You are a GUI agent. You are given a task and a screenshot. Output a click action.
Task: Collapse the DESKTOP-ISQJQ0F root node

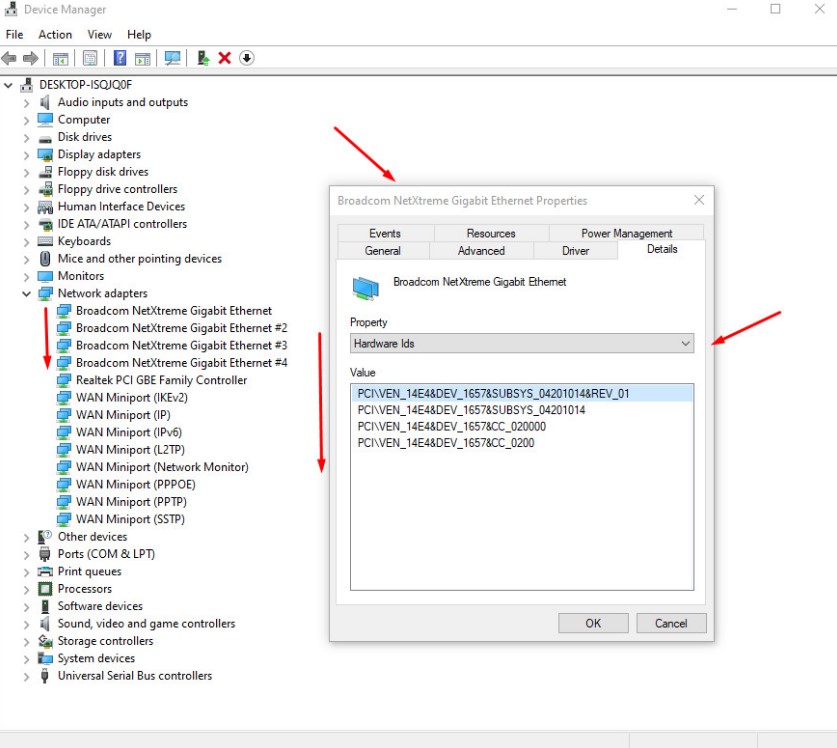point(9,85)
